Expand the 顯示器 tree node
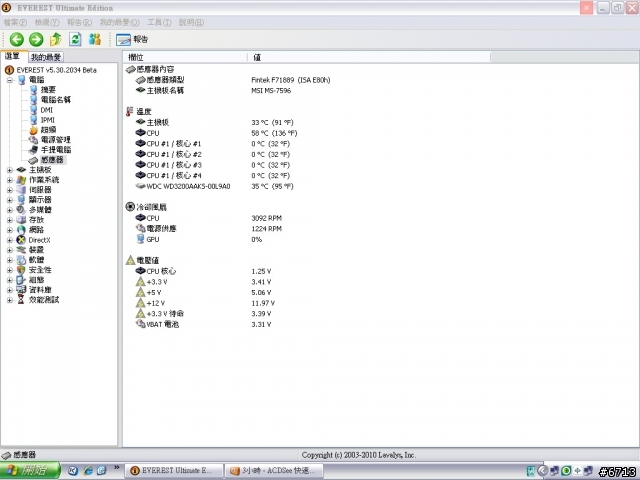The height and width of the screenshot is (480, 640). (x=10, y=200)
